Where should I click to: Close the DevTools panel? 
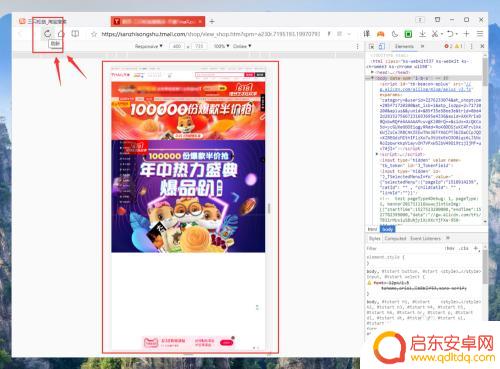point(482,46)
